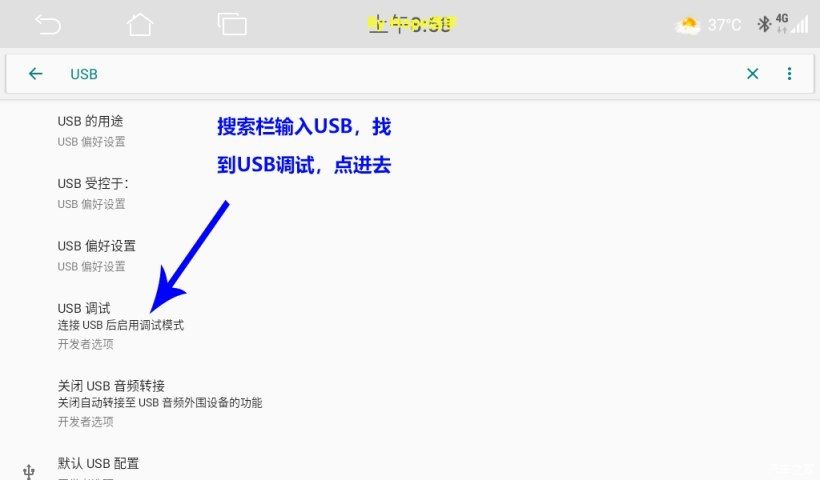Open the recent apps overview icon
This screenshot has height=480, width=820.
pyautogui.click(x=232, y=24)
